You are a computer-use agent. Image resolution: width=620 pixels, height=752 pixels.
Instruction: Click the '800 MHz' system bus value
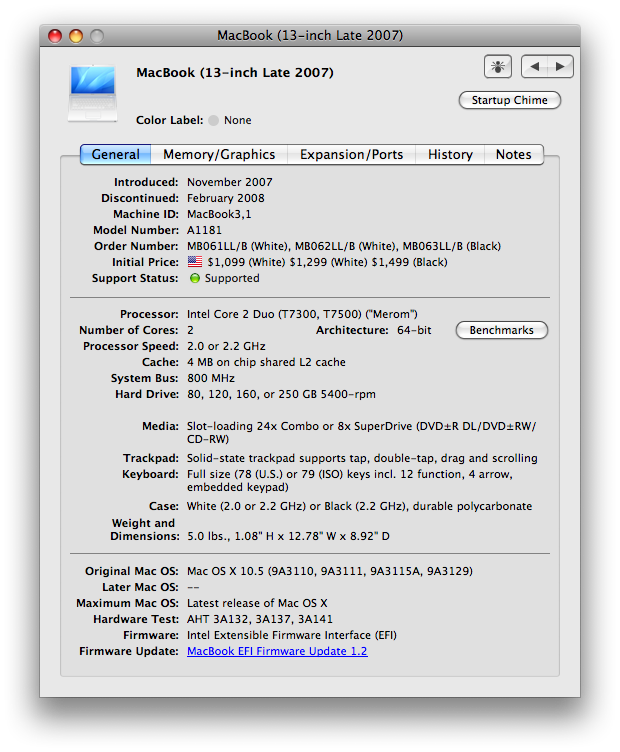tap(211, 378)
